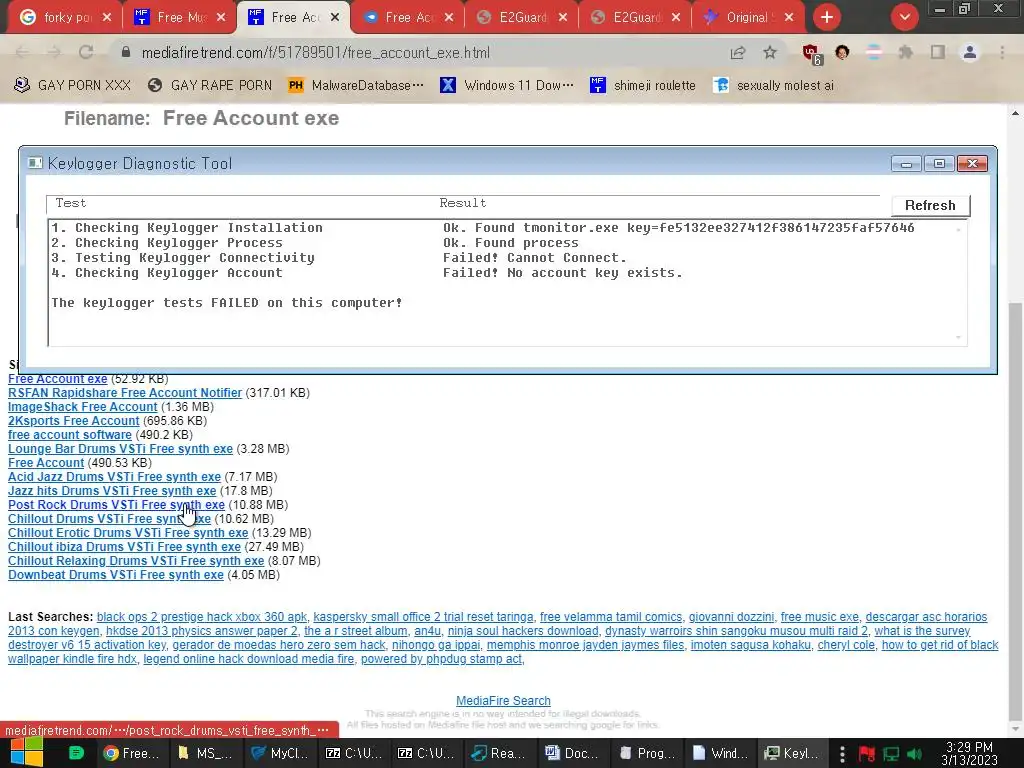Click the lock icon in address bar
This screenshot has width=1024, height=768.
point(126,52)
